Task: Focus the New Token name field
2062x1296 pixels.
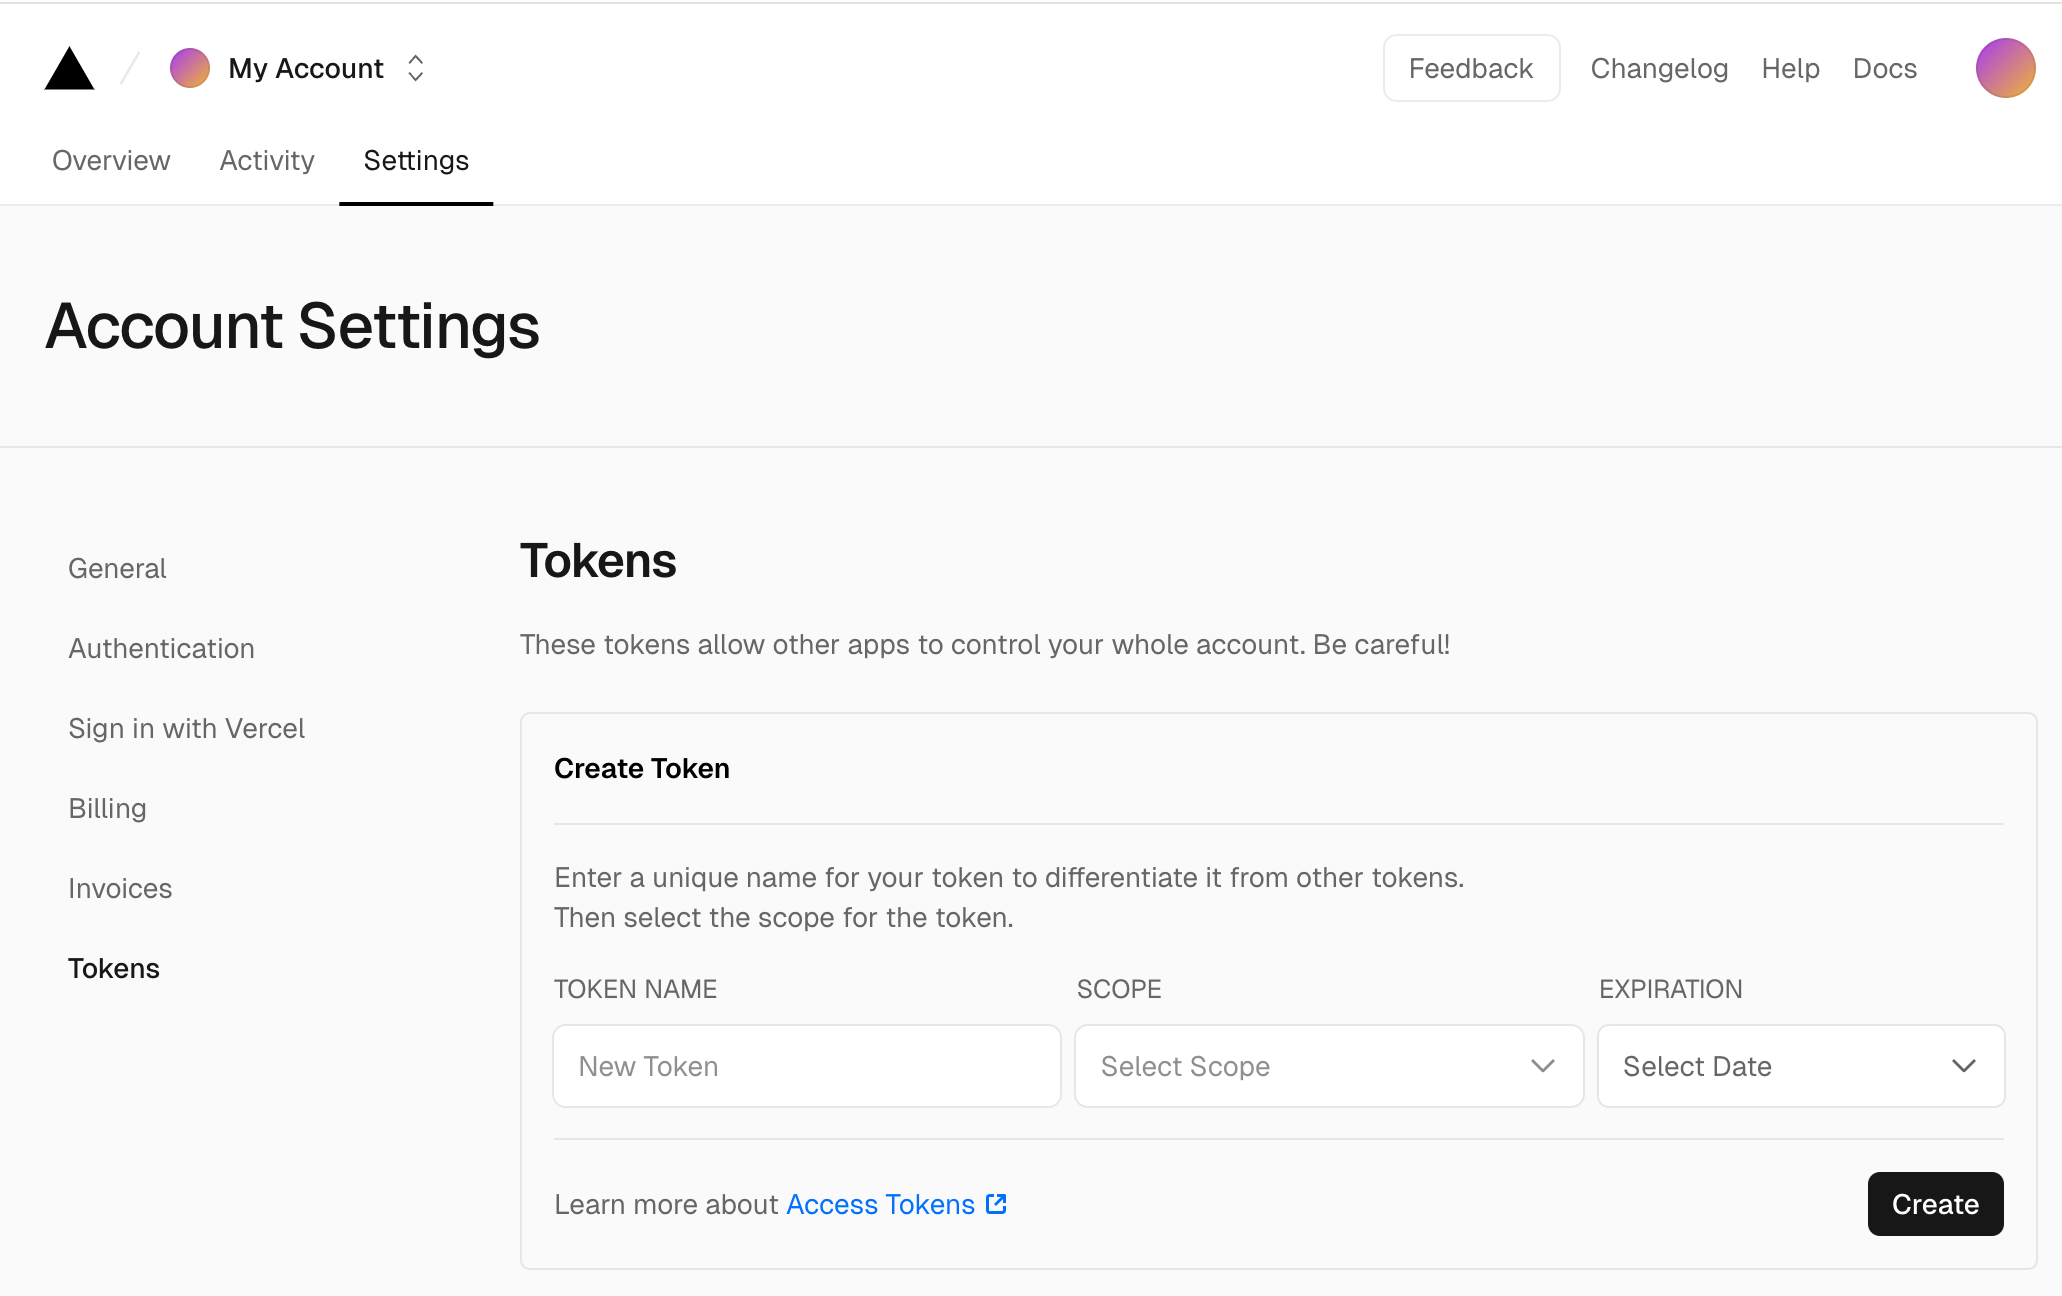Action: click(x=806, y=1066)
